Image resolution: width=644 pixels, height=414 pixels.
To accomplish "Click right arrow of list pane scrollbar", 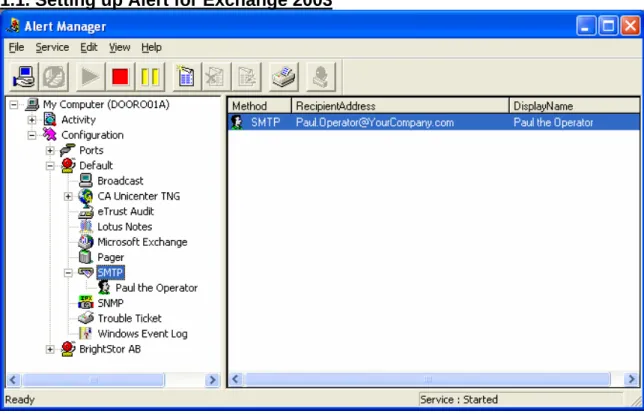I will click(x=631, y=379).
